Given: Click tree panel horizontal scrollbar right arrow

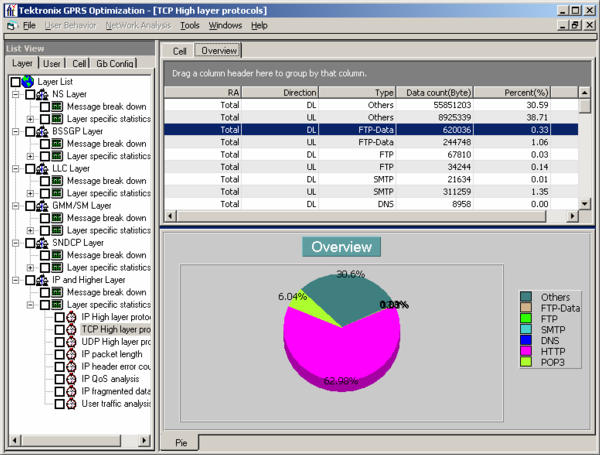Looking at the screenshot, I should [144, 440].
